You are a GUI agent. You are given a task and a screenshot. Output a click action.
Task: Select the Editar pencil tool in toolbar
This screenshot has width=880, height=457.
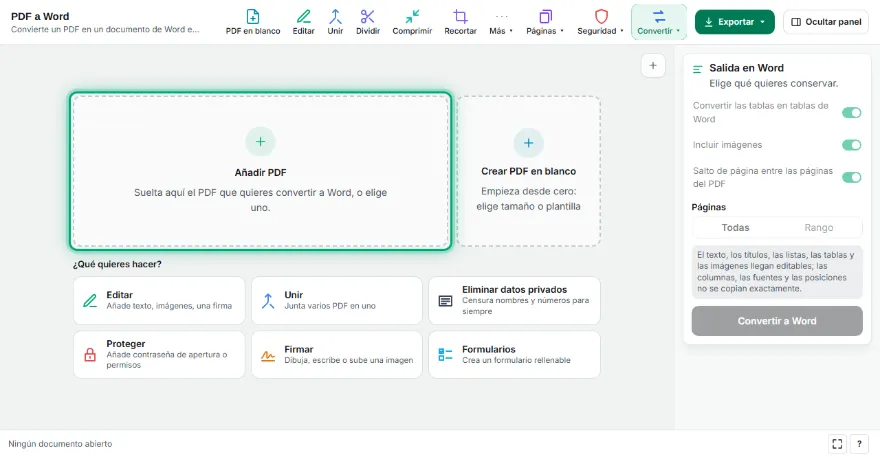[x=303, y=22]
